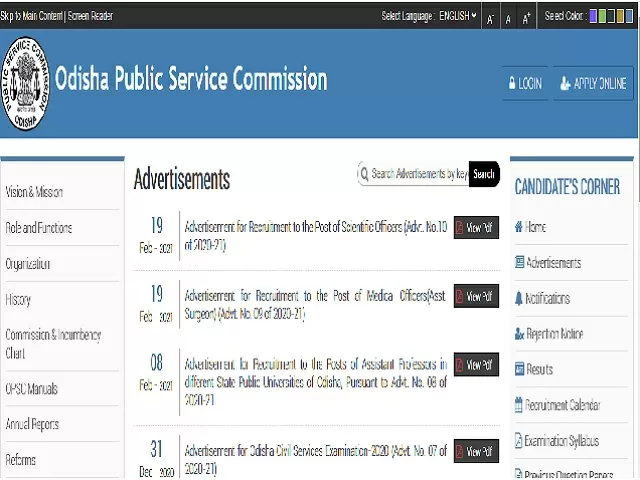Select the dark gray color theme swatch
This screenshot has height=480, width=640.
(x=611, y=16)
